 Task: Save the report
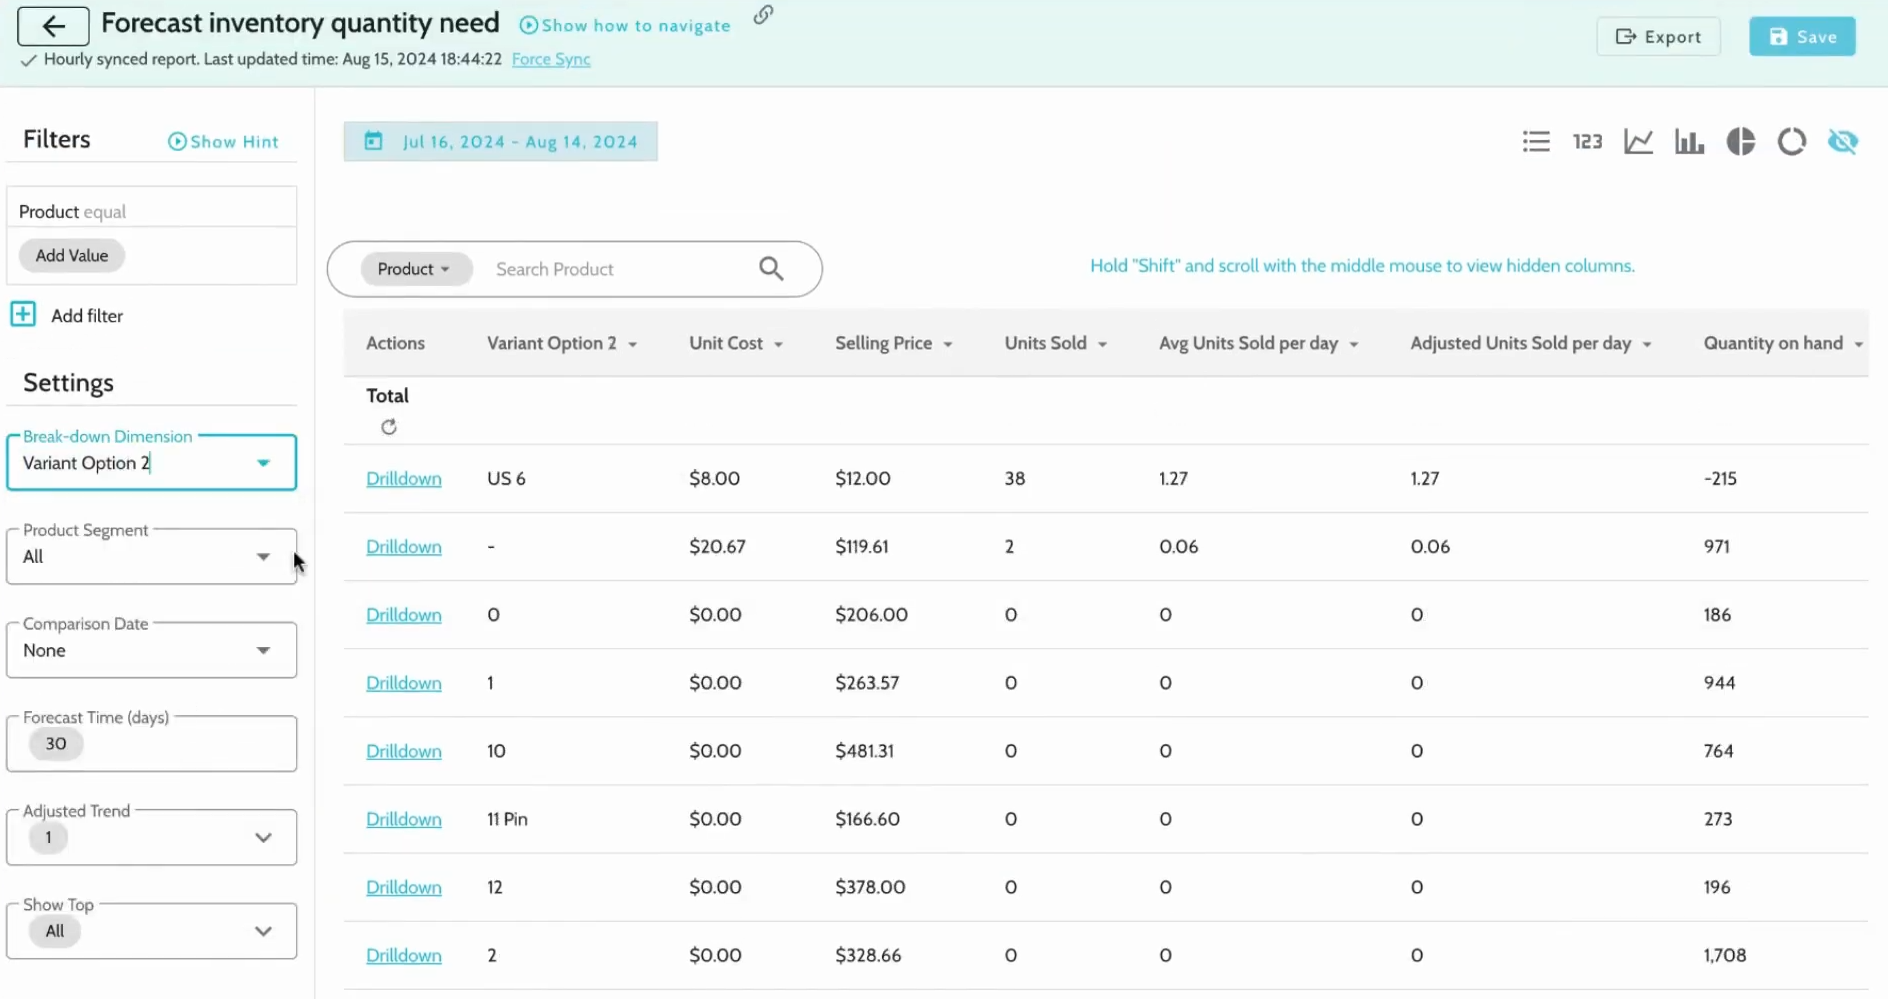pos(1802,37)
